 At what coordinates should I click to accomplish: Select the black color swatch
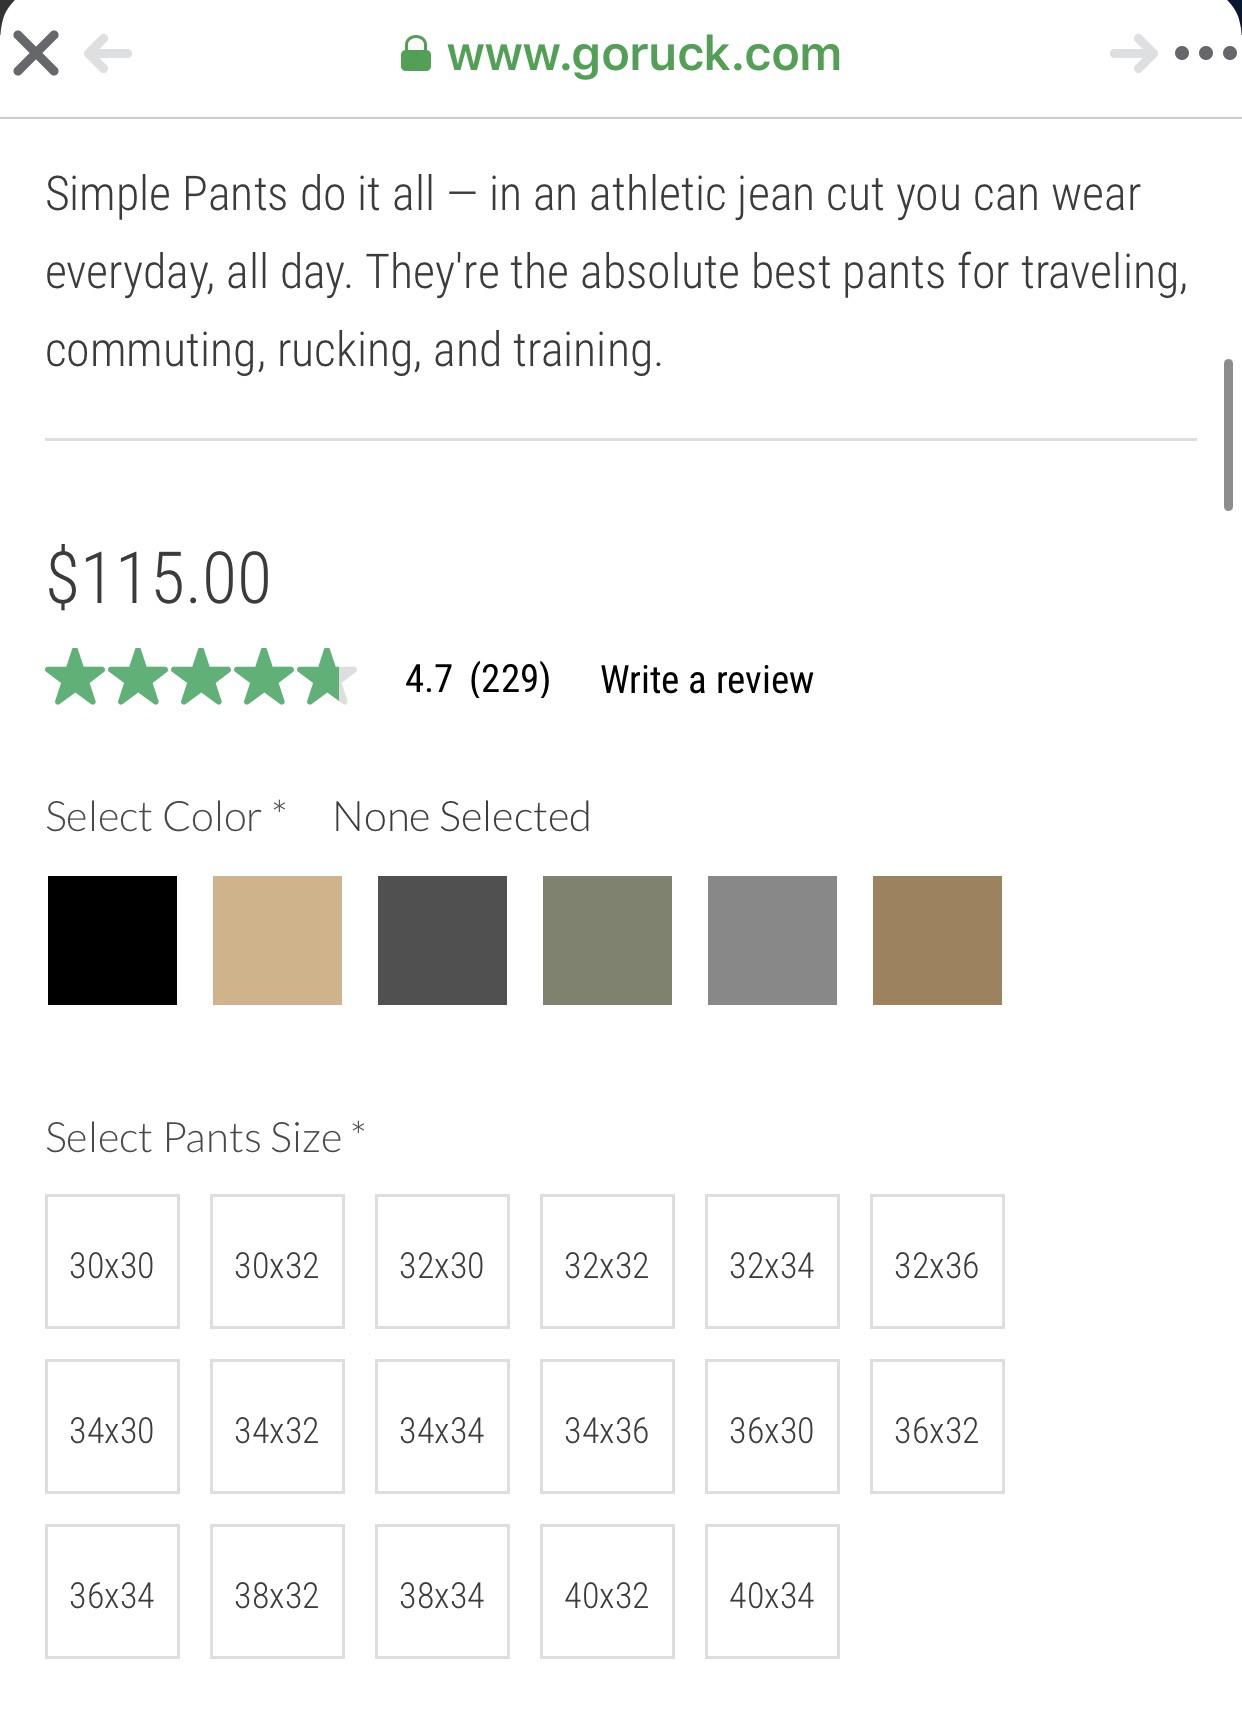(112, 938)
